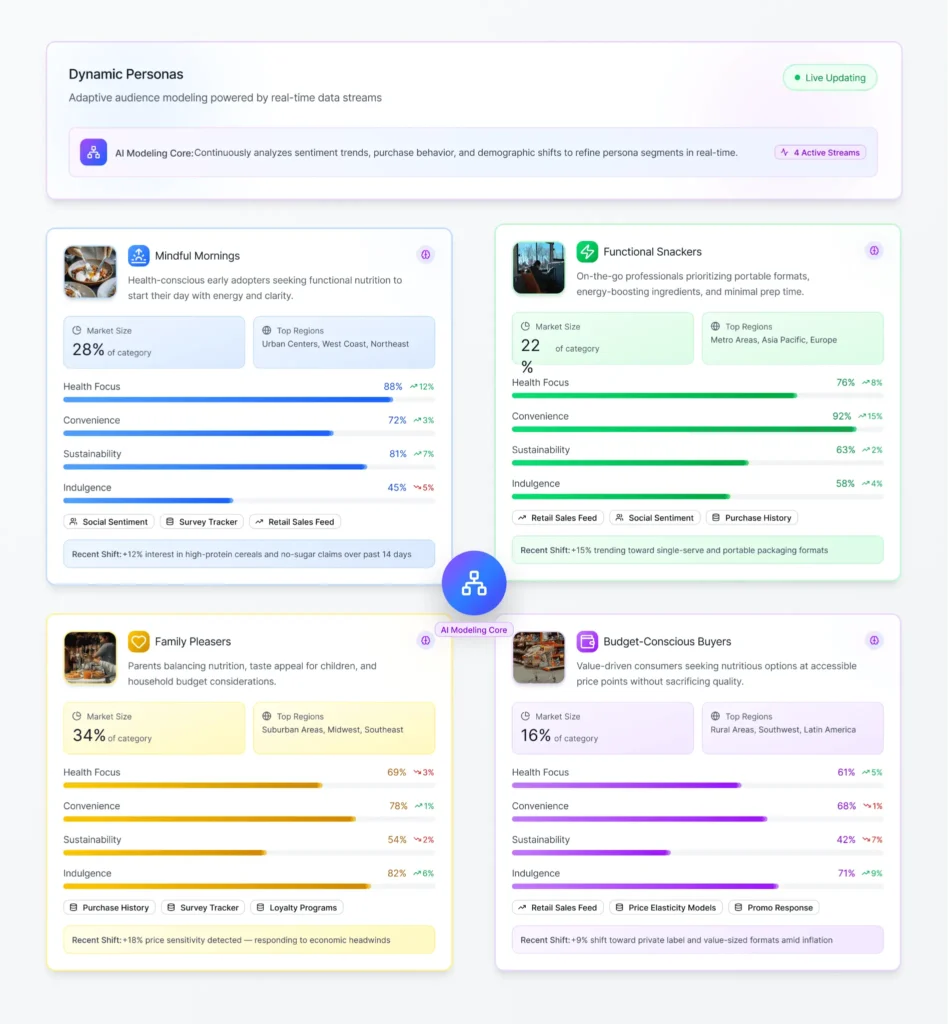
Task: Click the Mindful Mornings Recent Shift note
Action: coord(249,554)
